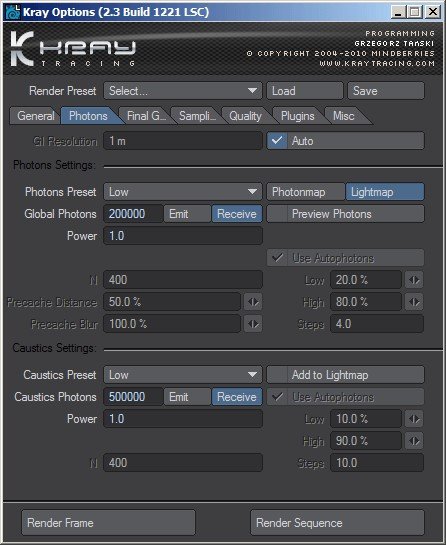Adjust the photons Low 20.0 % arrows

pos(414,280)
